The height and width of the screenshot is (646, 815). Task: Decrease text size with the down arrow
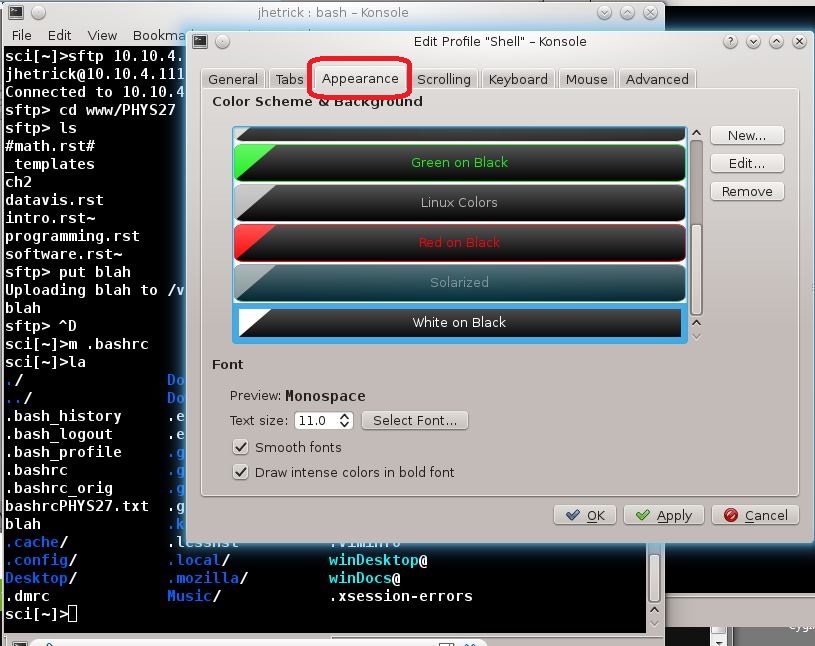[x=345, y=425]
